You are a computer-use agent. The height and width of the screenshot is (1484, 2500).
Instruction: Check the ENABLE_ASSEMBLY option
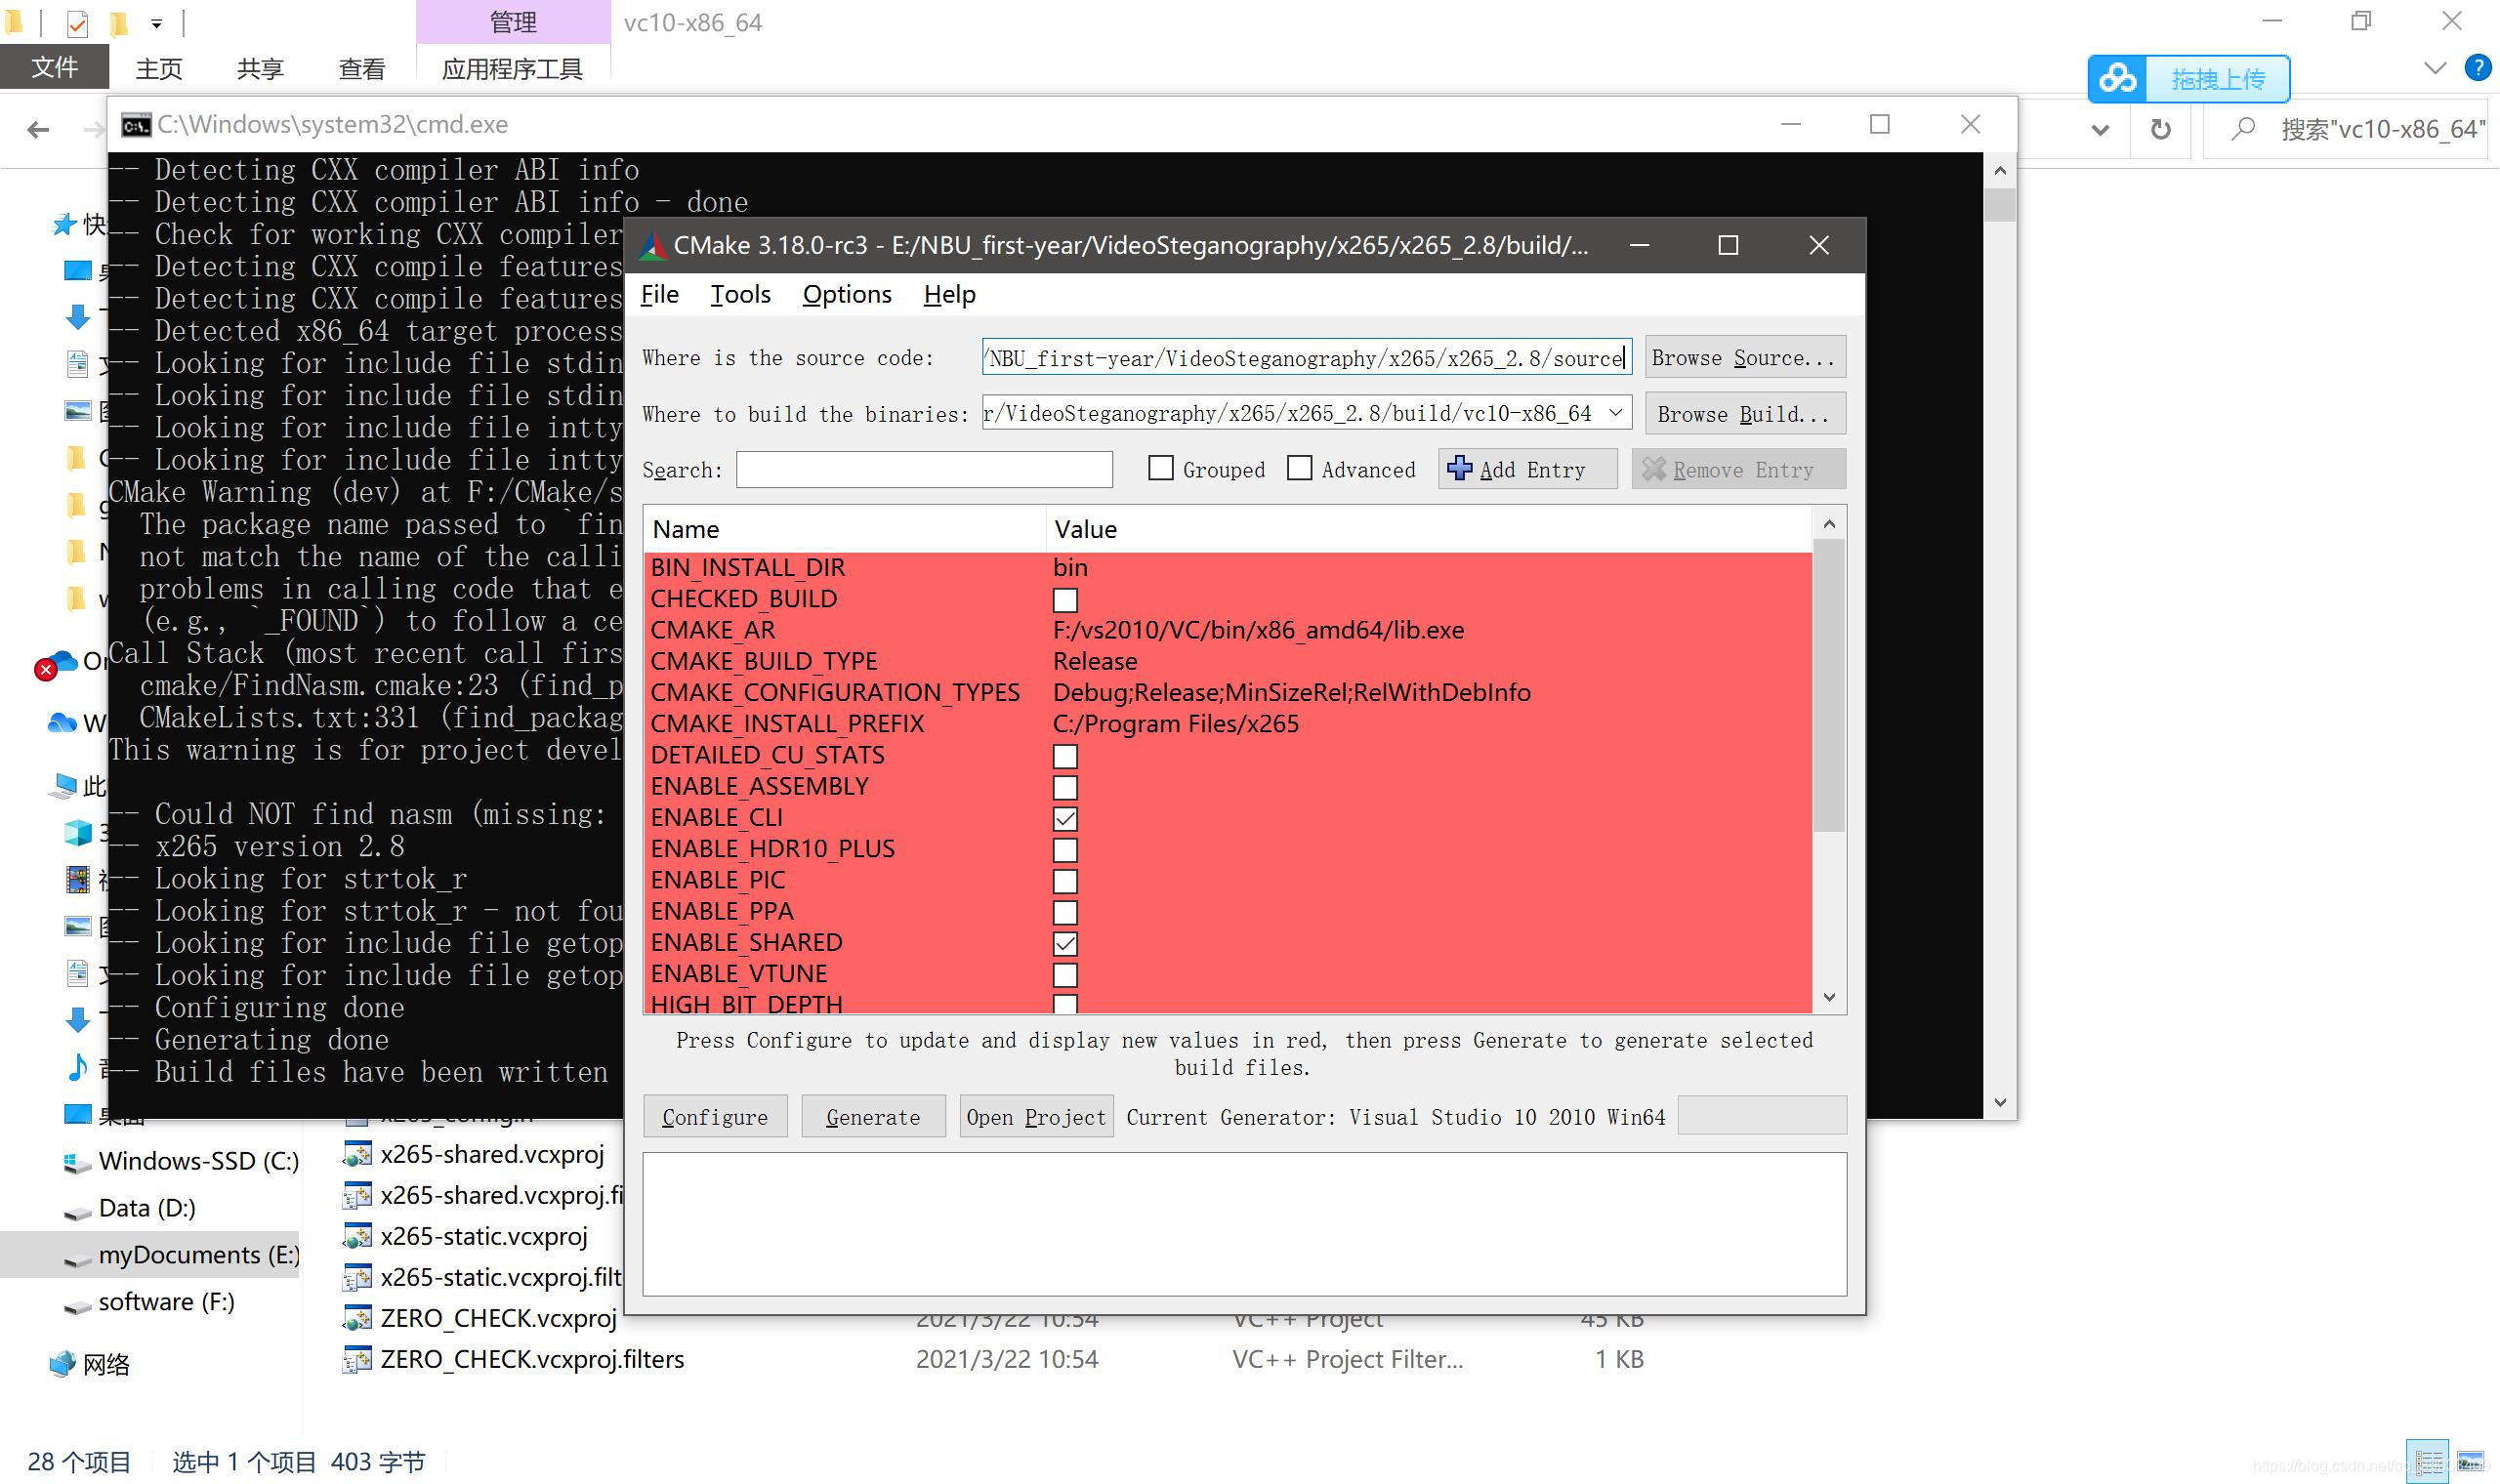click(x=1065, y=787)
